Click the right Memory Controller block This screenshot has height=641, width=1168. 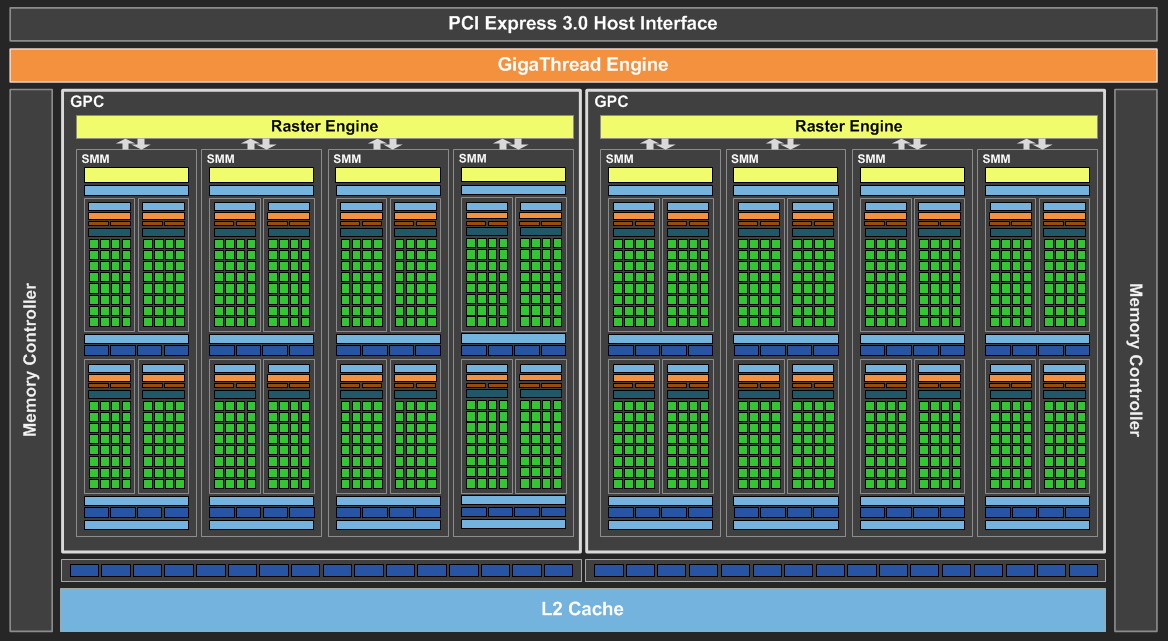pyautogui.click(x=1135, y=360)
